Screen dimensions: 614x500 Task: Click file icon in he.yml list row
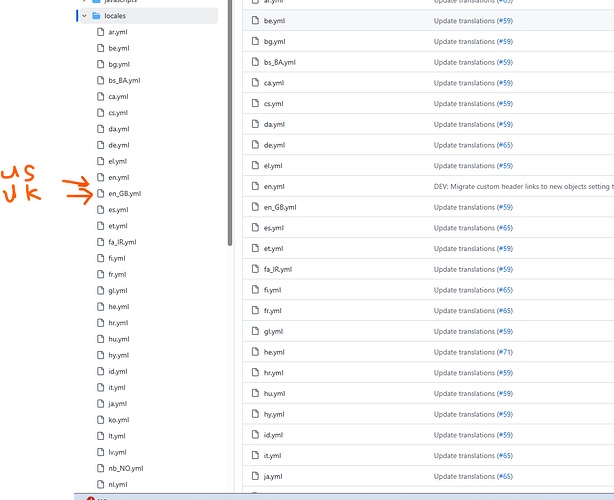click(x=255, y=352)
